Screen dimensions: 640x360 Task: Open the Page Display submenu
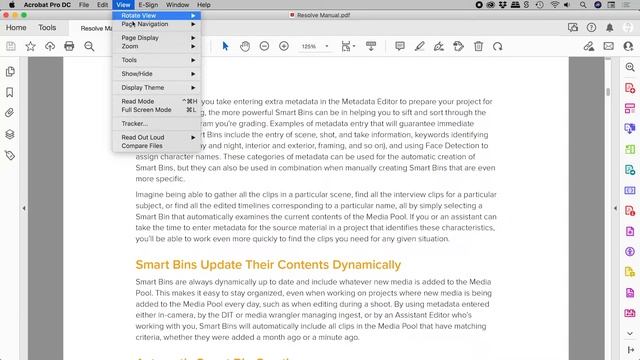[x=157, y=38]
